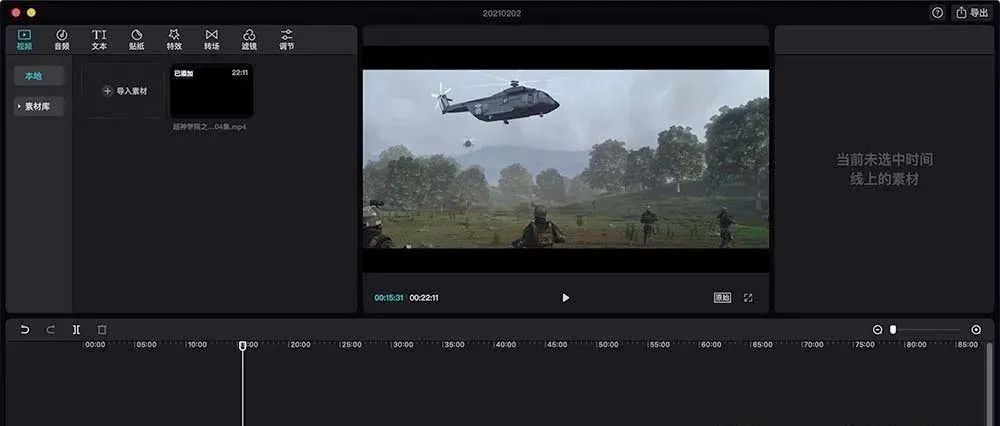Click the timeline playhead marker
Screen dimensions: 1000x426
[242, 345]
